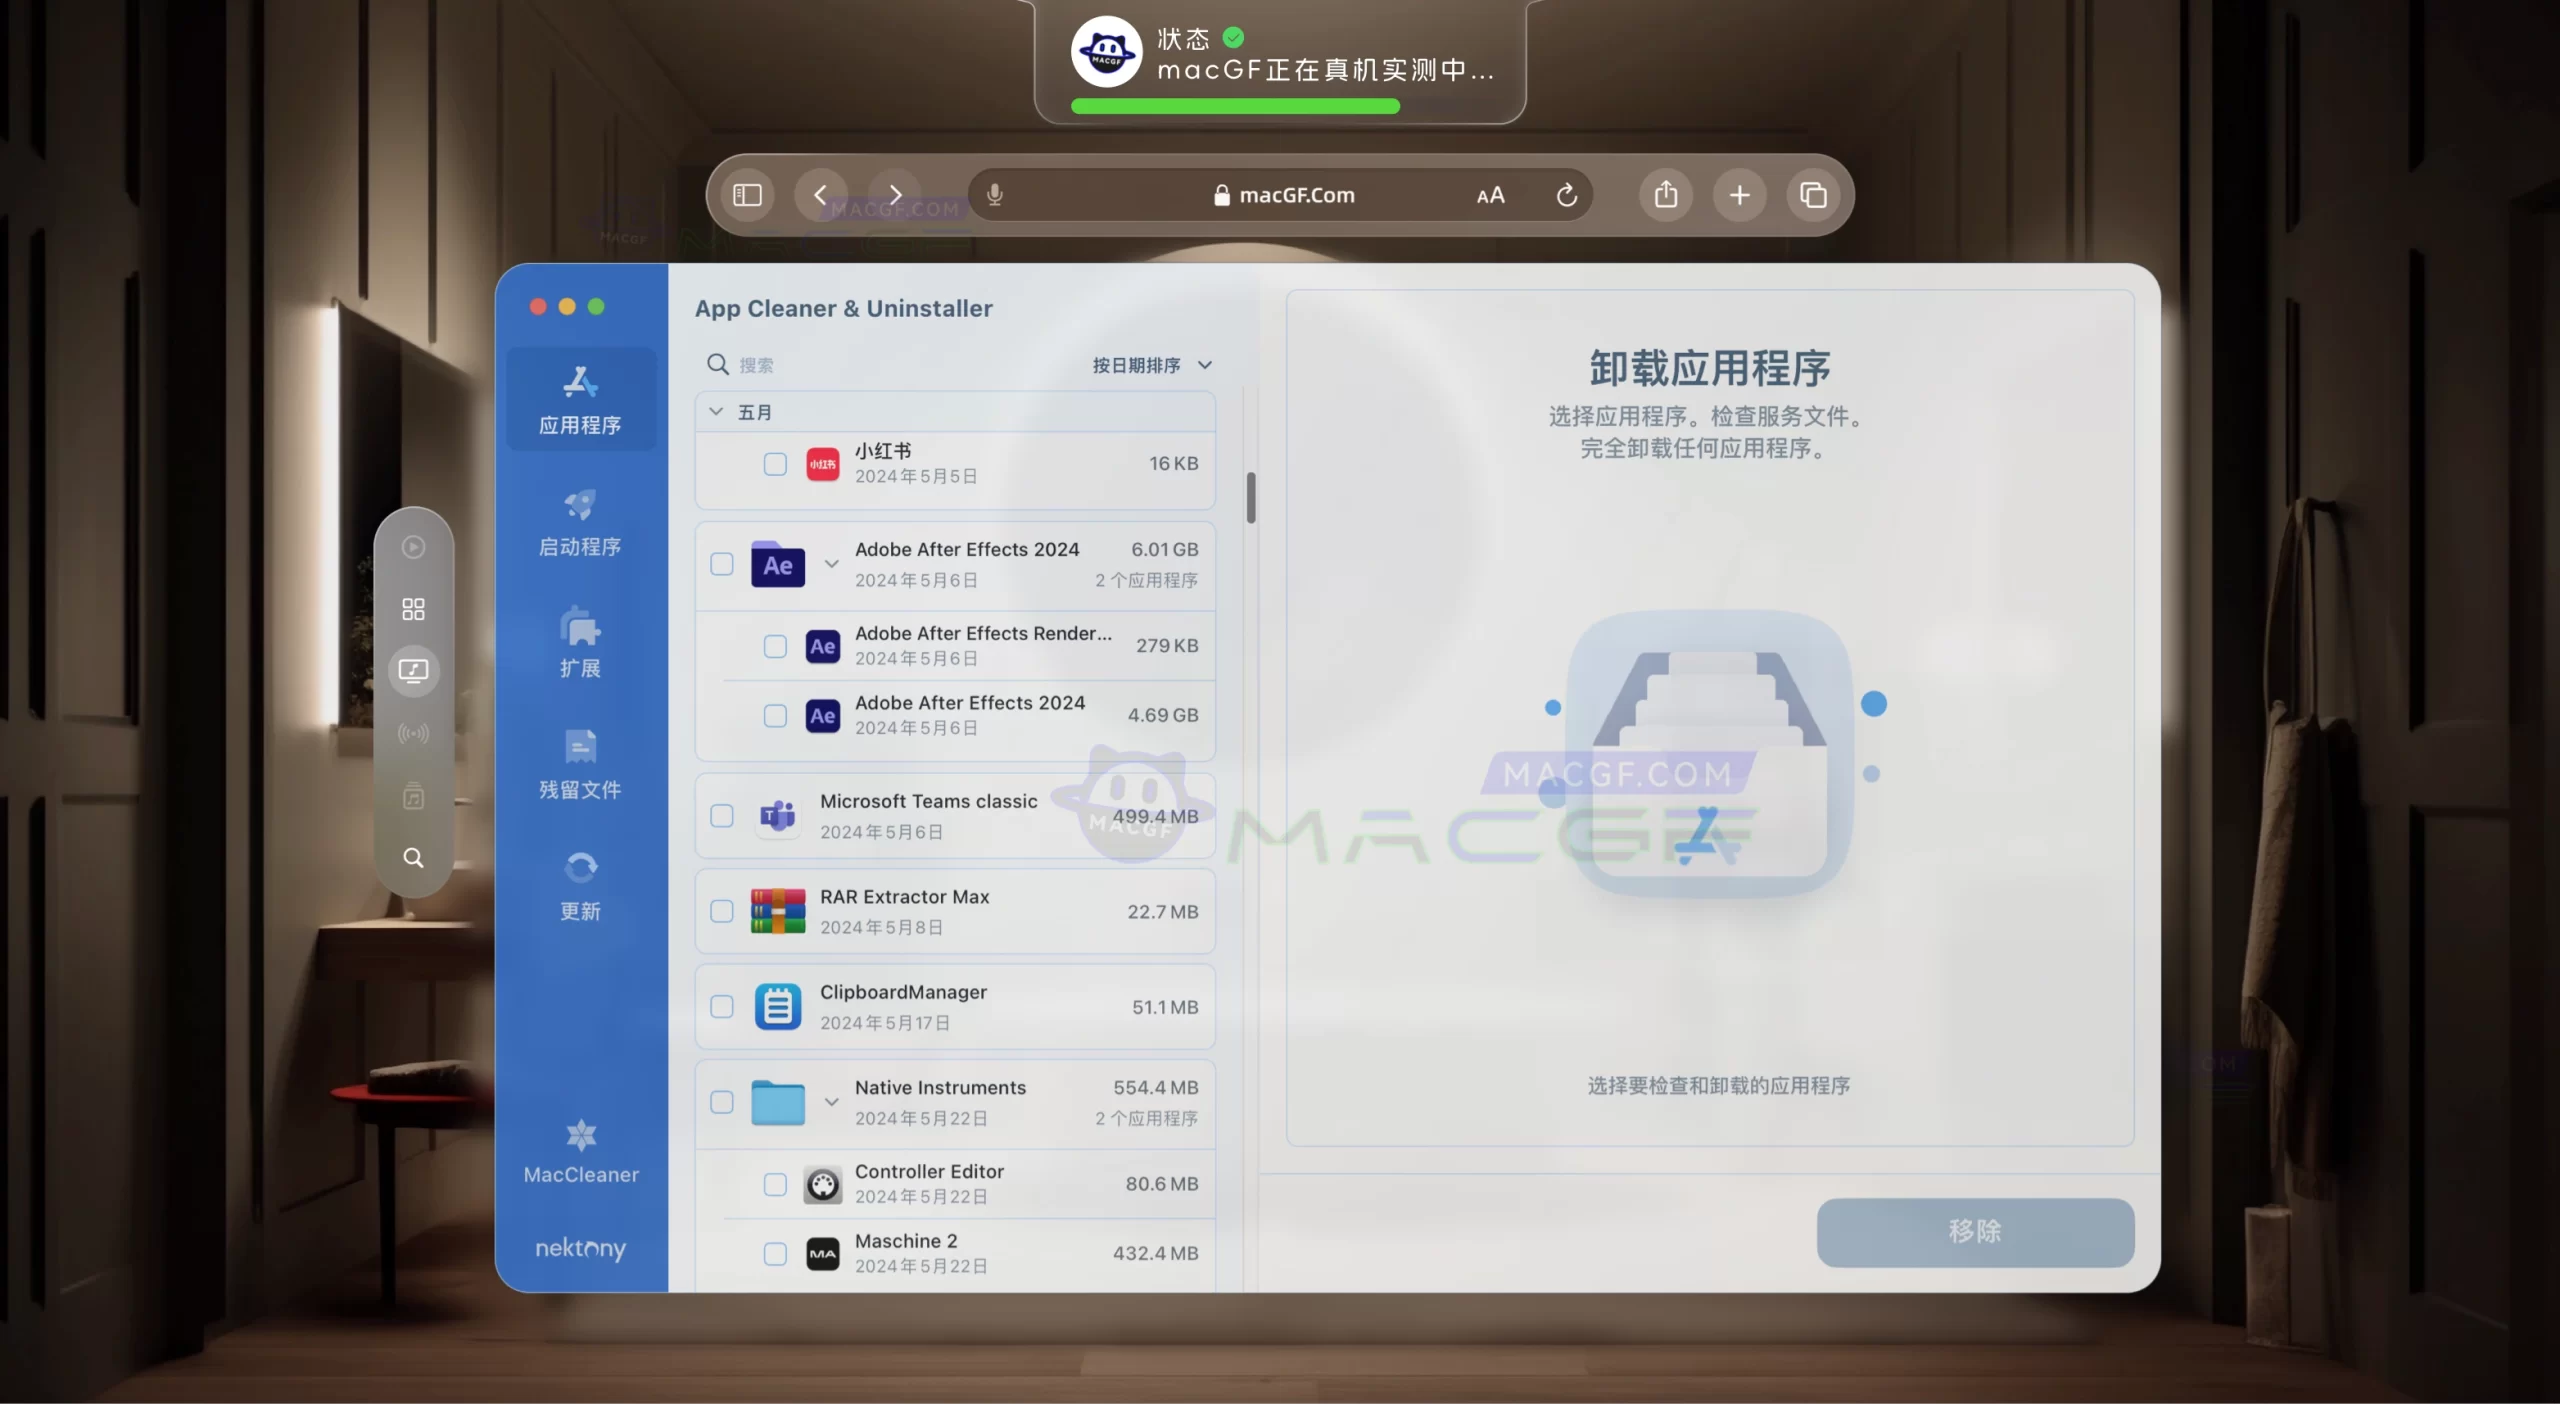This screenshot has height=1404, width=2560.
Task: Click the 移除 remove button
Action: (1975, 1232)
